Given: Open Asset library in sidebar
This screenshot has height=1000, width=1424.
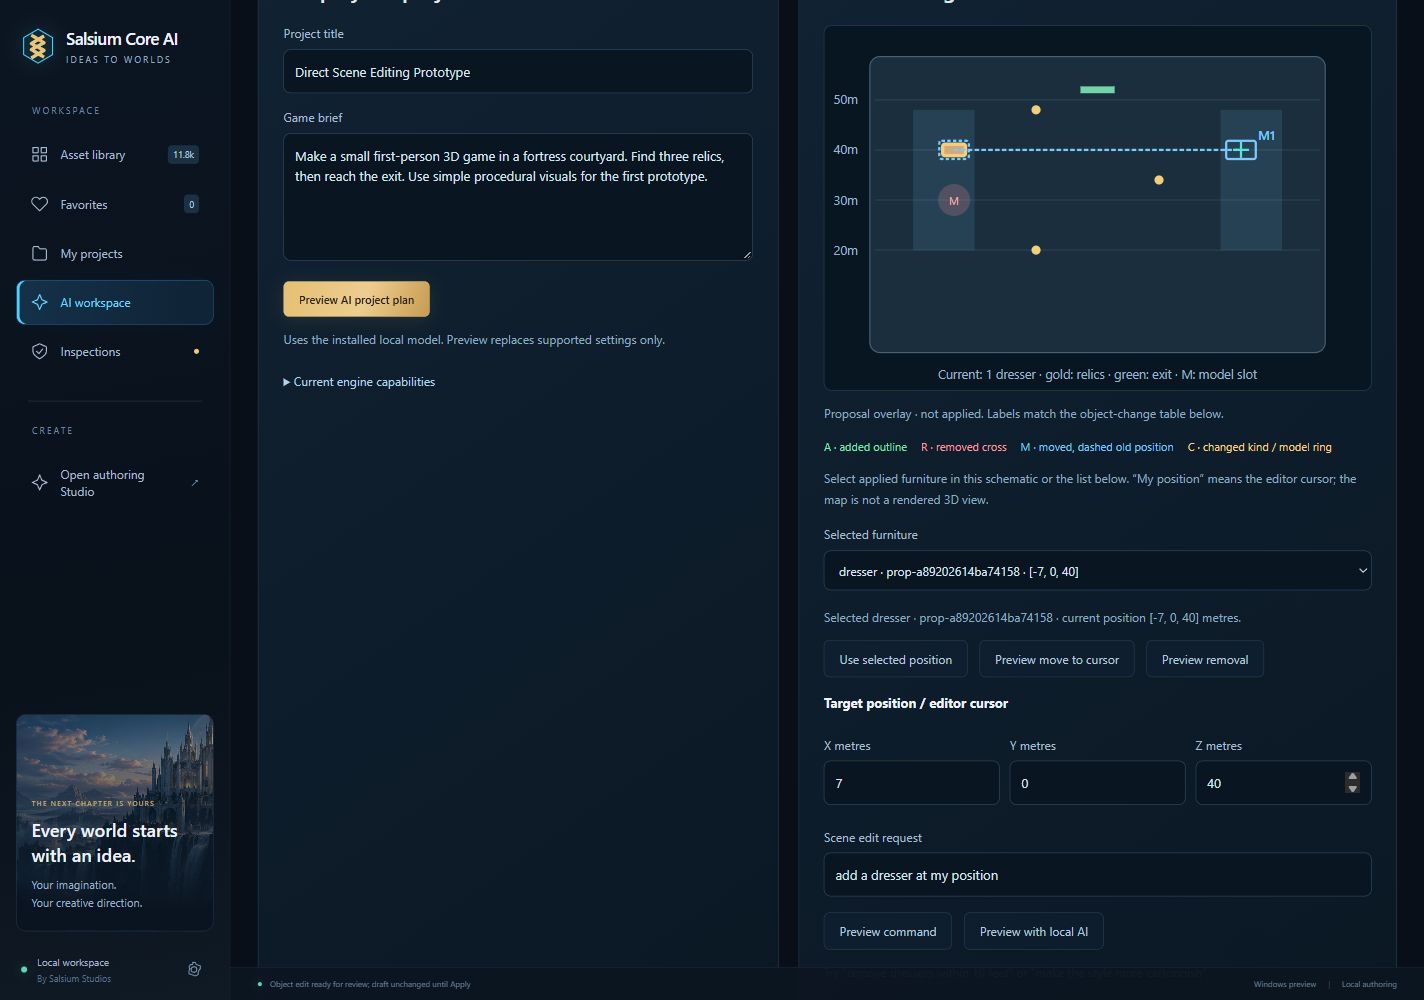Looking at the screenshot, I should click(115, 155).
